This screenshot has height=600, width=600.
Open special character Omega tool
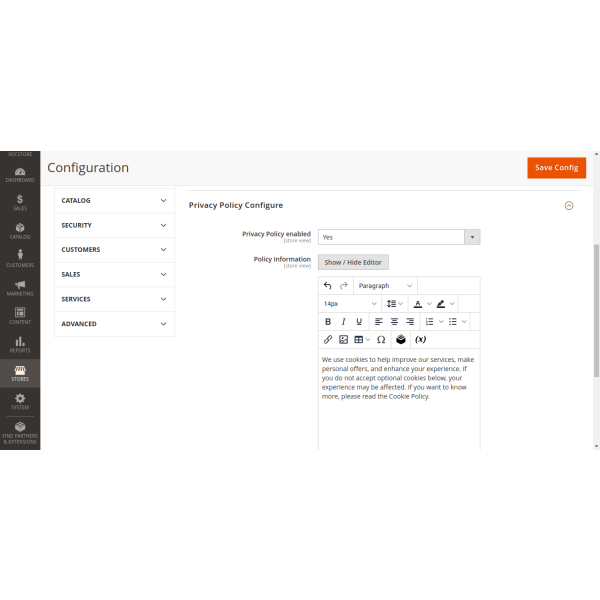coord(381,339)
